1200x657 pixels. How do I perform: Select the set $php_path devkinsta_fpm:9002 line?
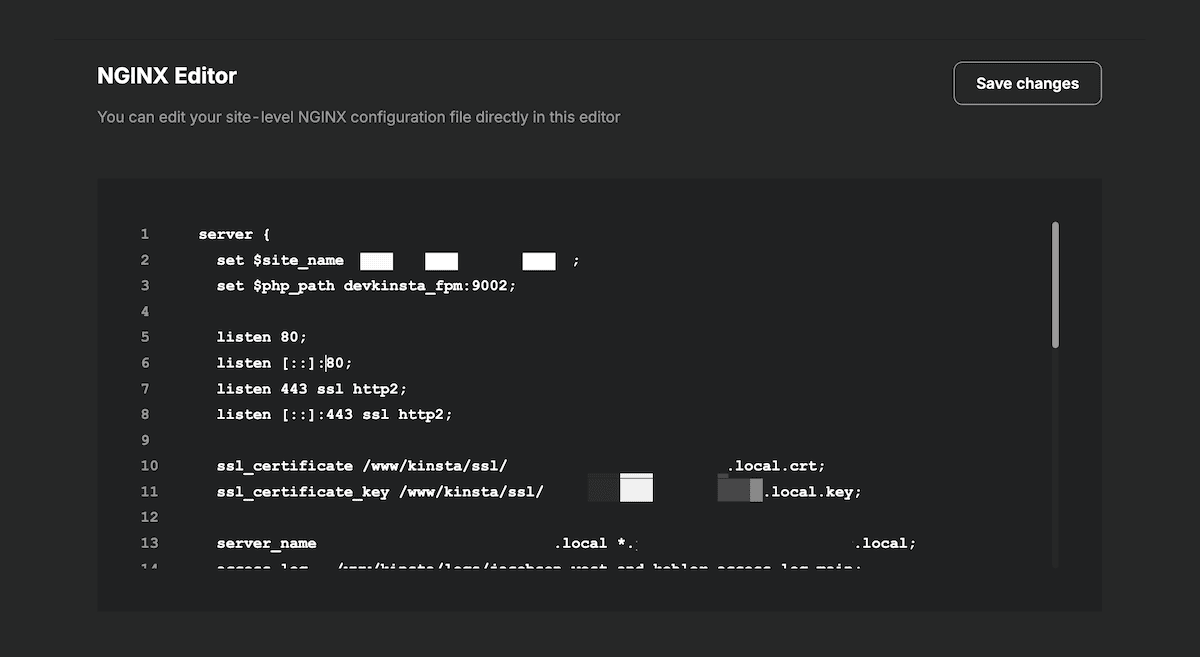pos(365,285)
